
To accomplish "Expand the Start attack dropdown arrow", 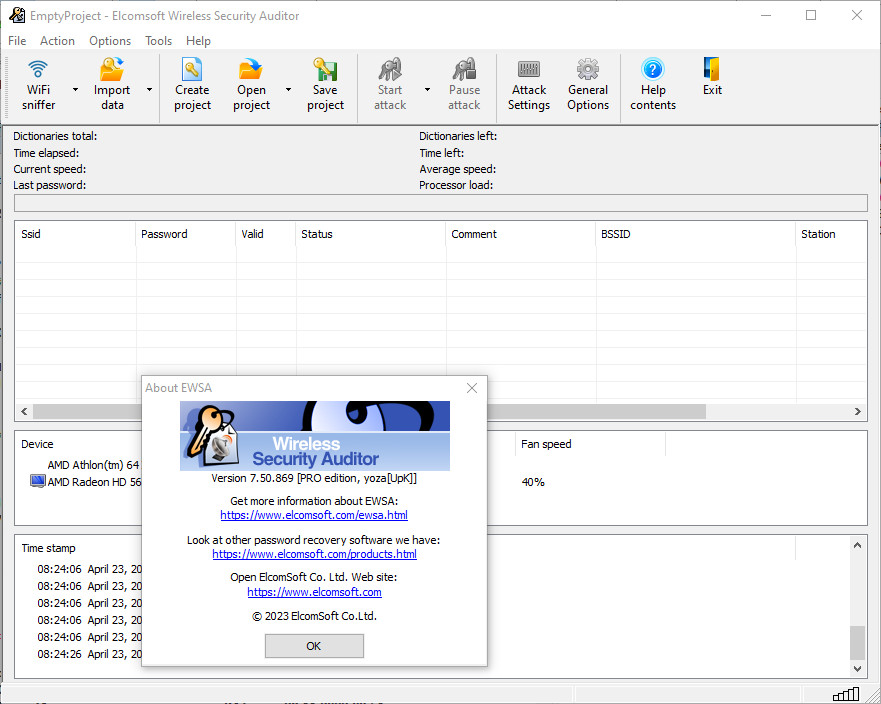I will [427, 90].
